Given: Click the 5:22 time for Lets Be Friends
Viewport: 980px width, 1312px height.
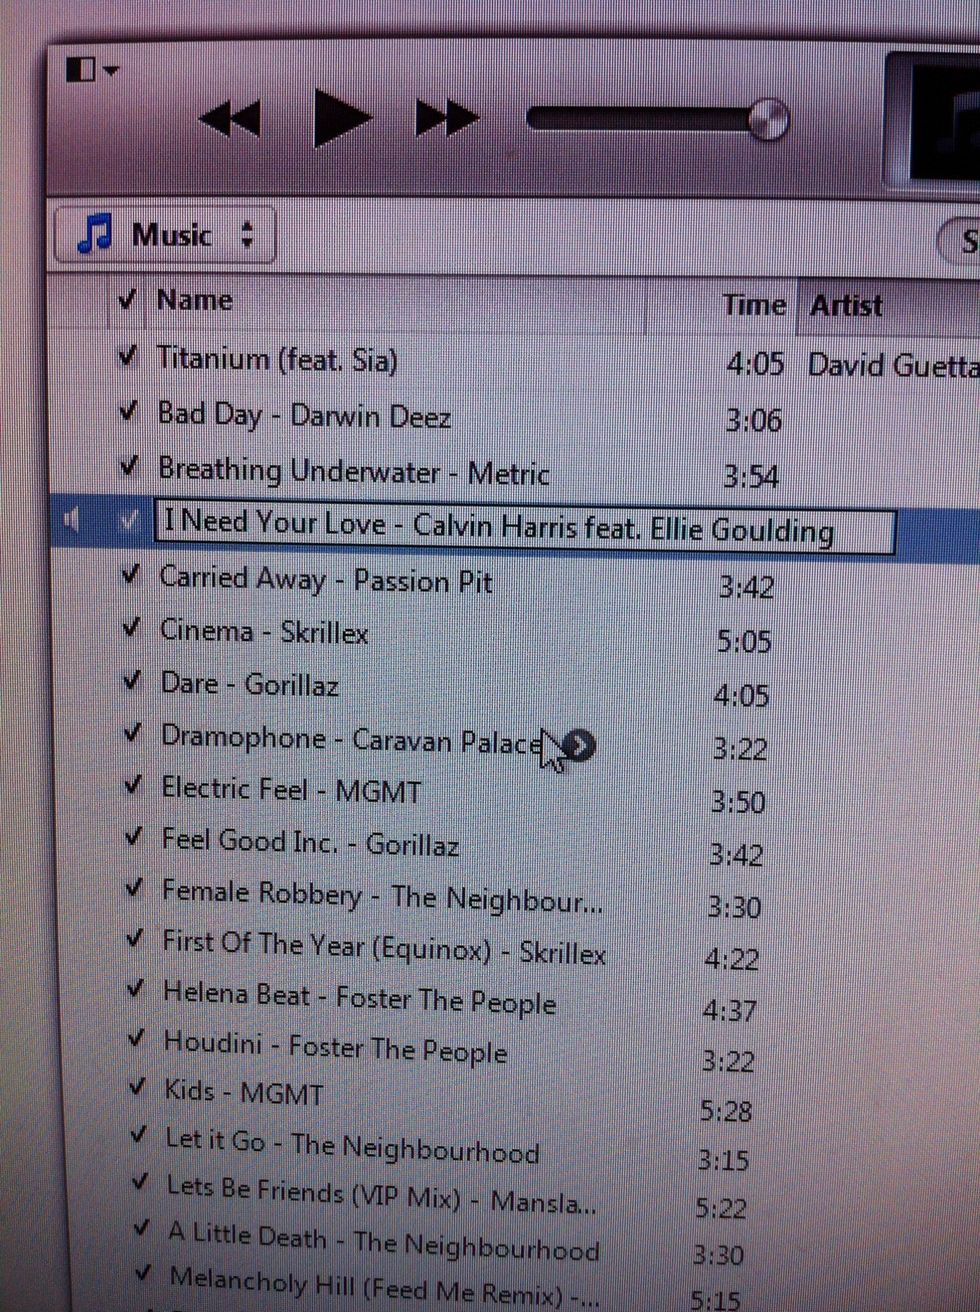Looking at the screenshot, I should [720, 1208].
